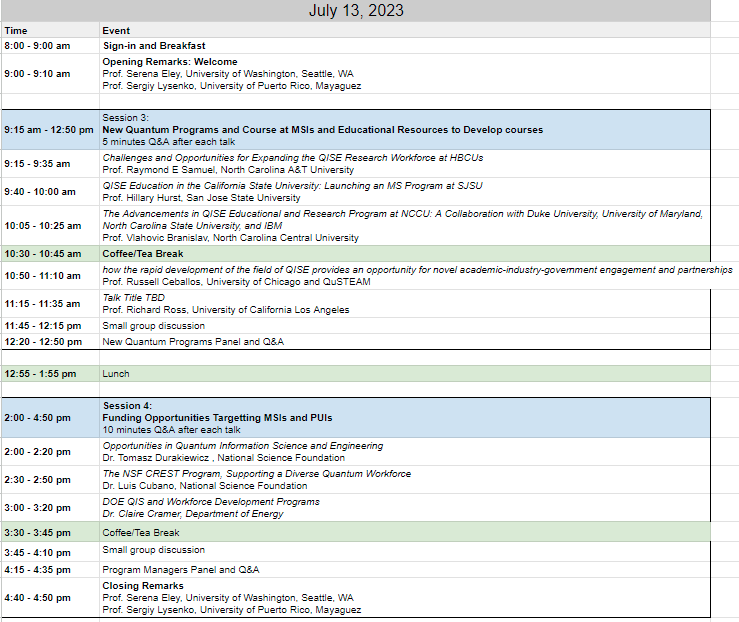Click the 'Talk Title TBD' text
Screen dimensions: 739x622
(134, 298)
